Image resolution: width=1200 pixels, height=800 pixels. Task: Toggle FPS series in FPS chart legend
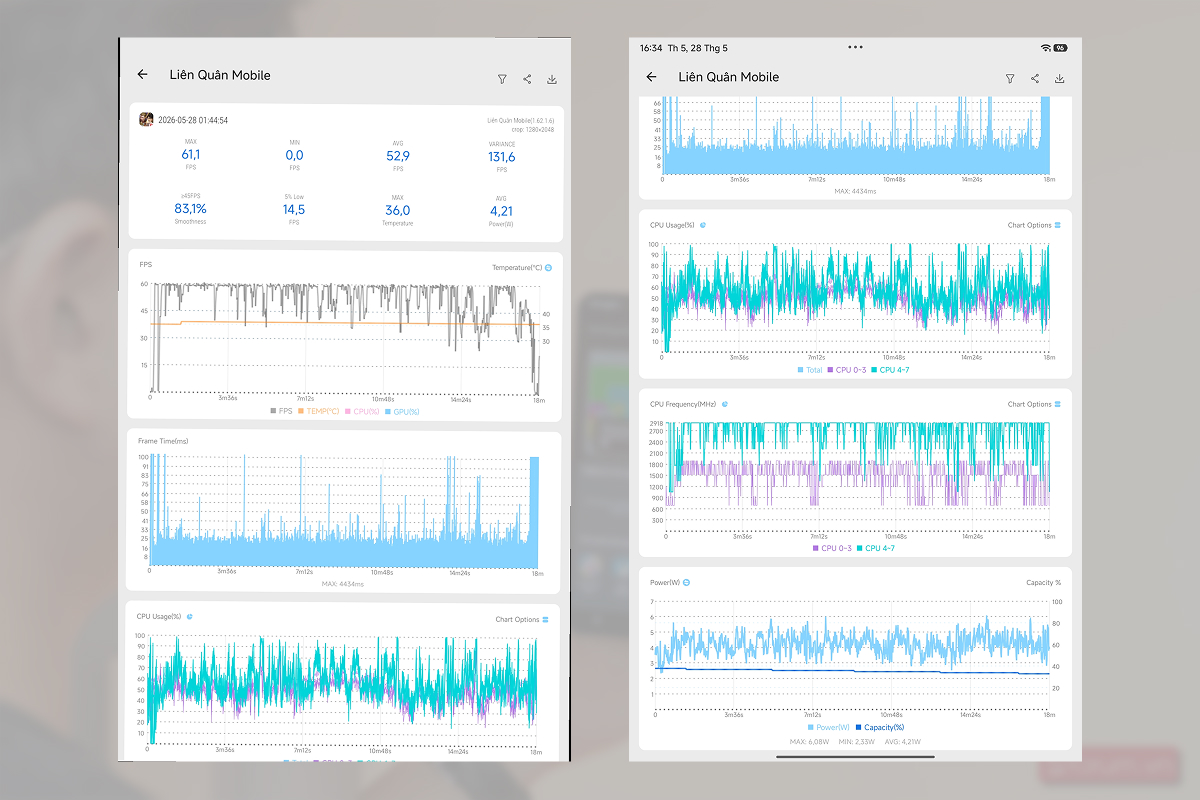[281, 411]
